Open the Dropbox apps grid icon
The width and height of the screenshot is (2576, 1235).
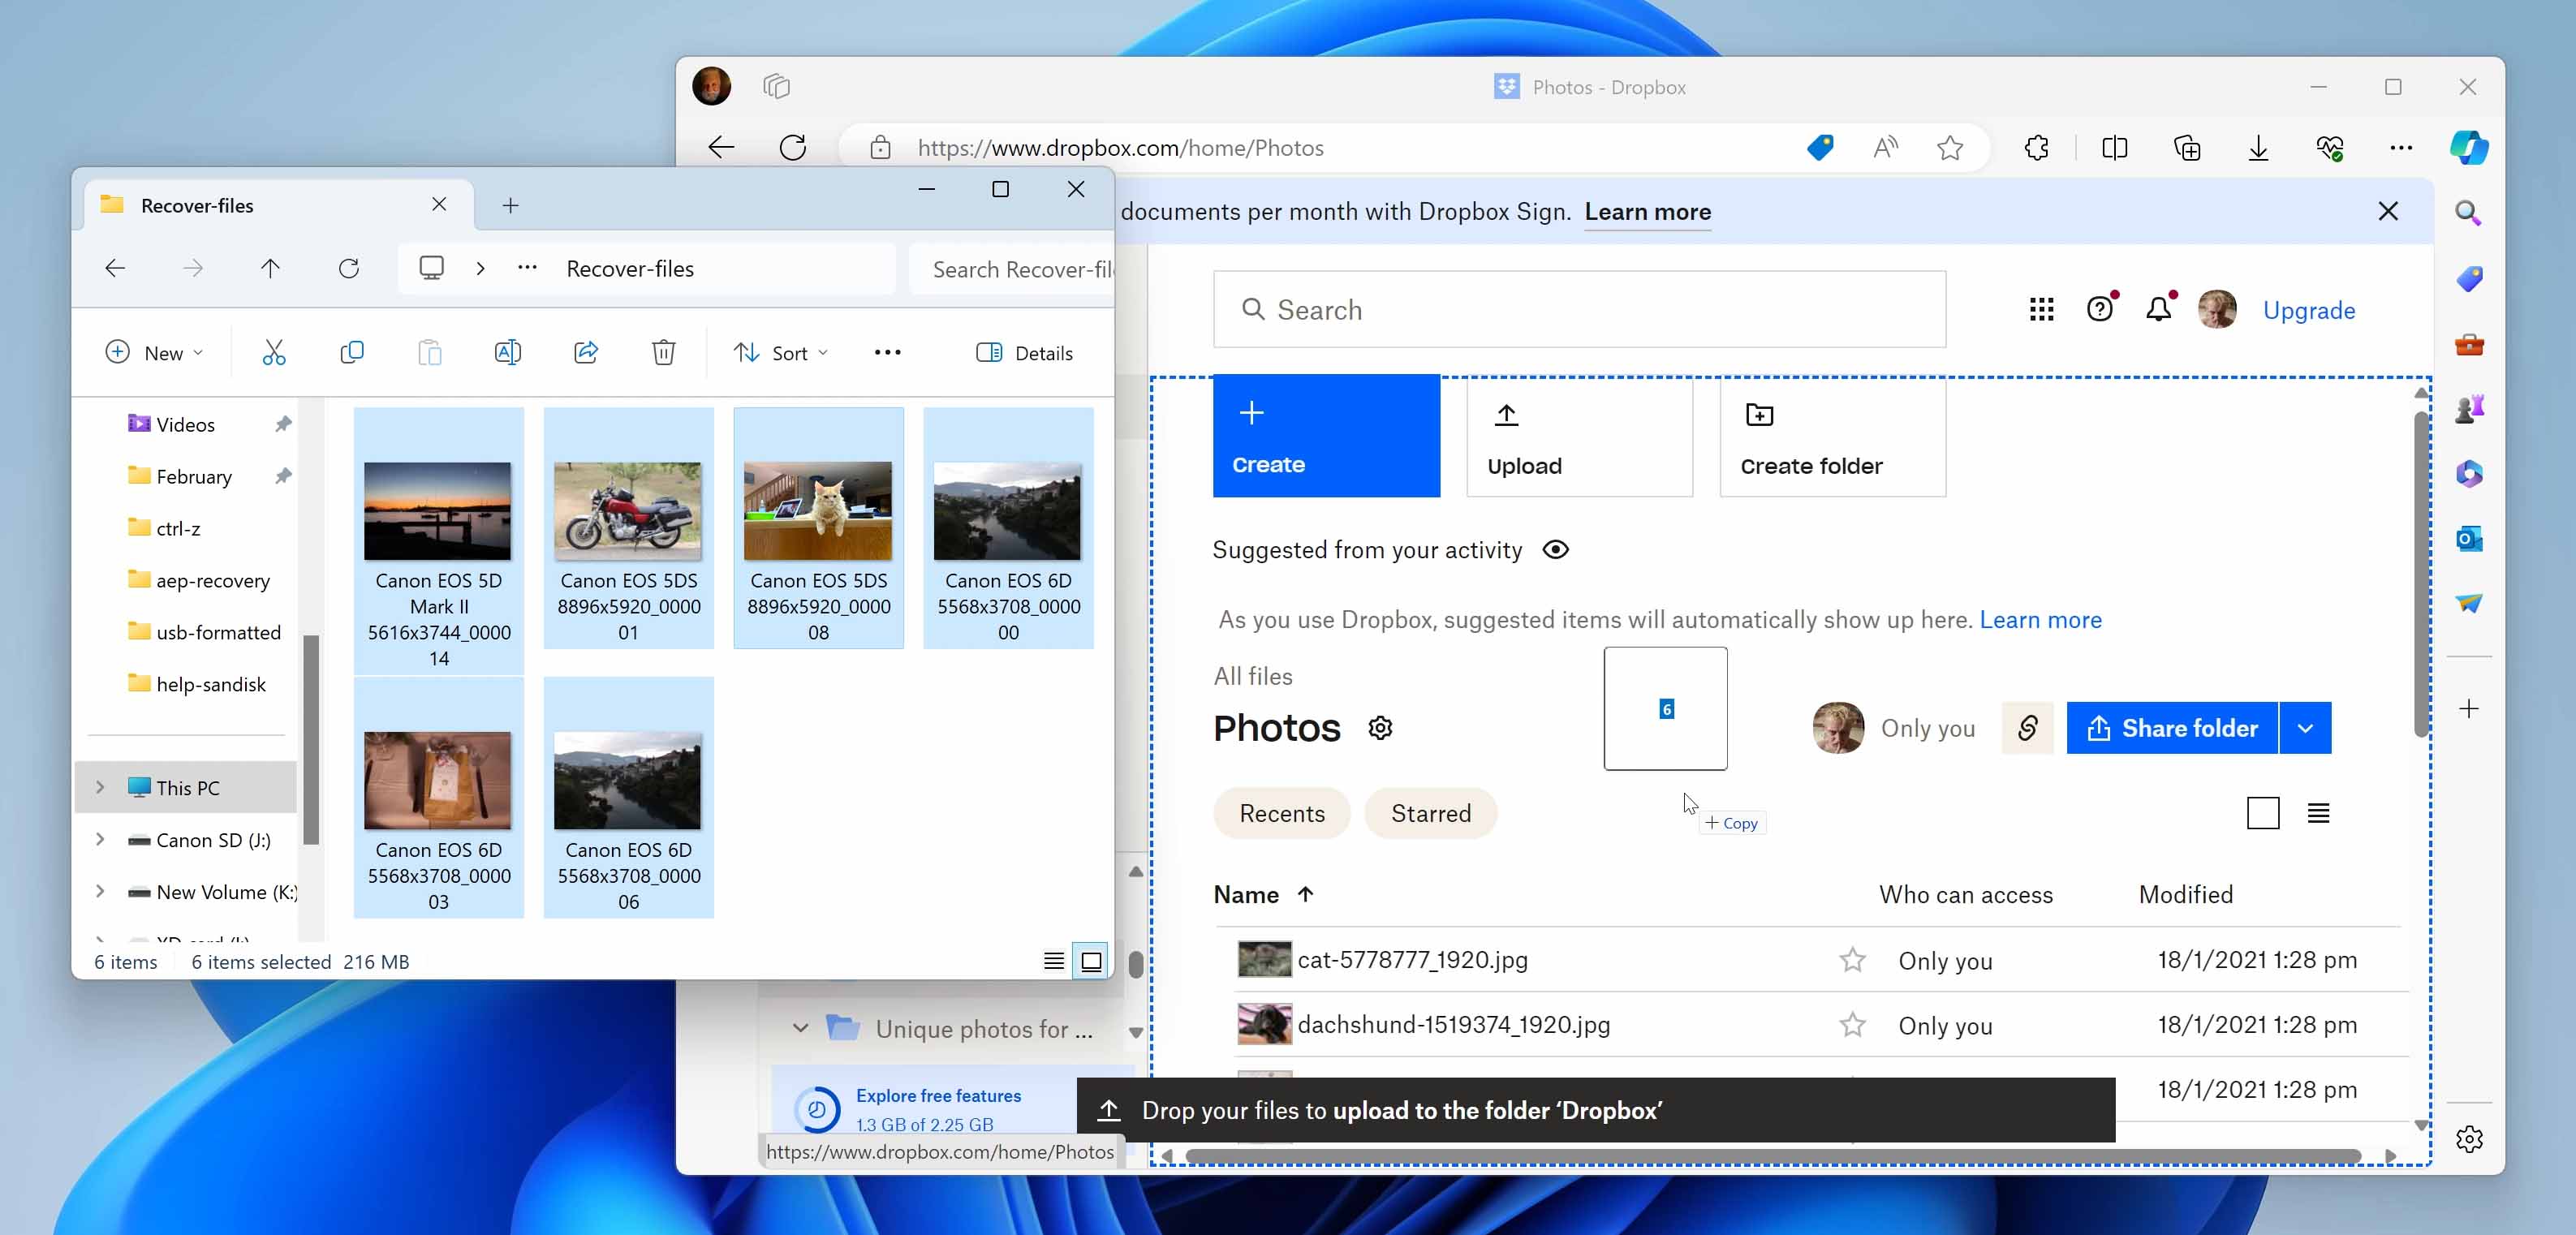click(2041, 310)
